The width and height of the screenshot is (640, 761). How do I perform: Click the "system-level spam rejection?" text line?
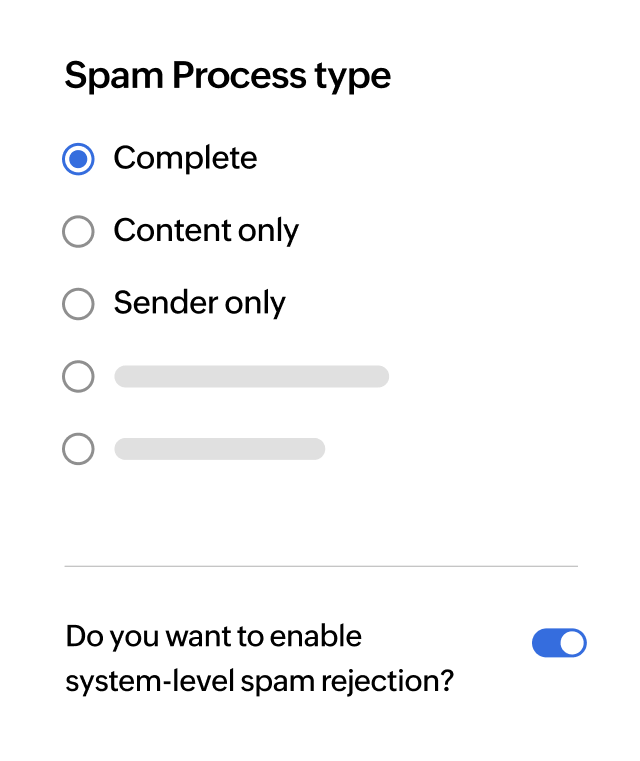tap(259, 682)
